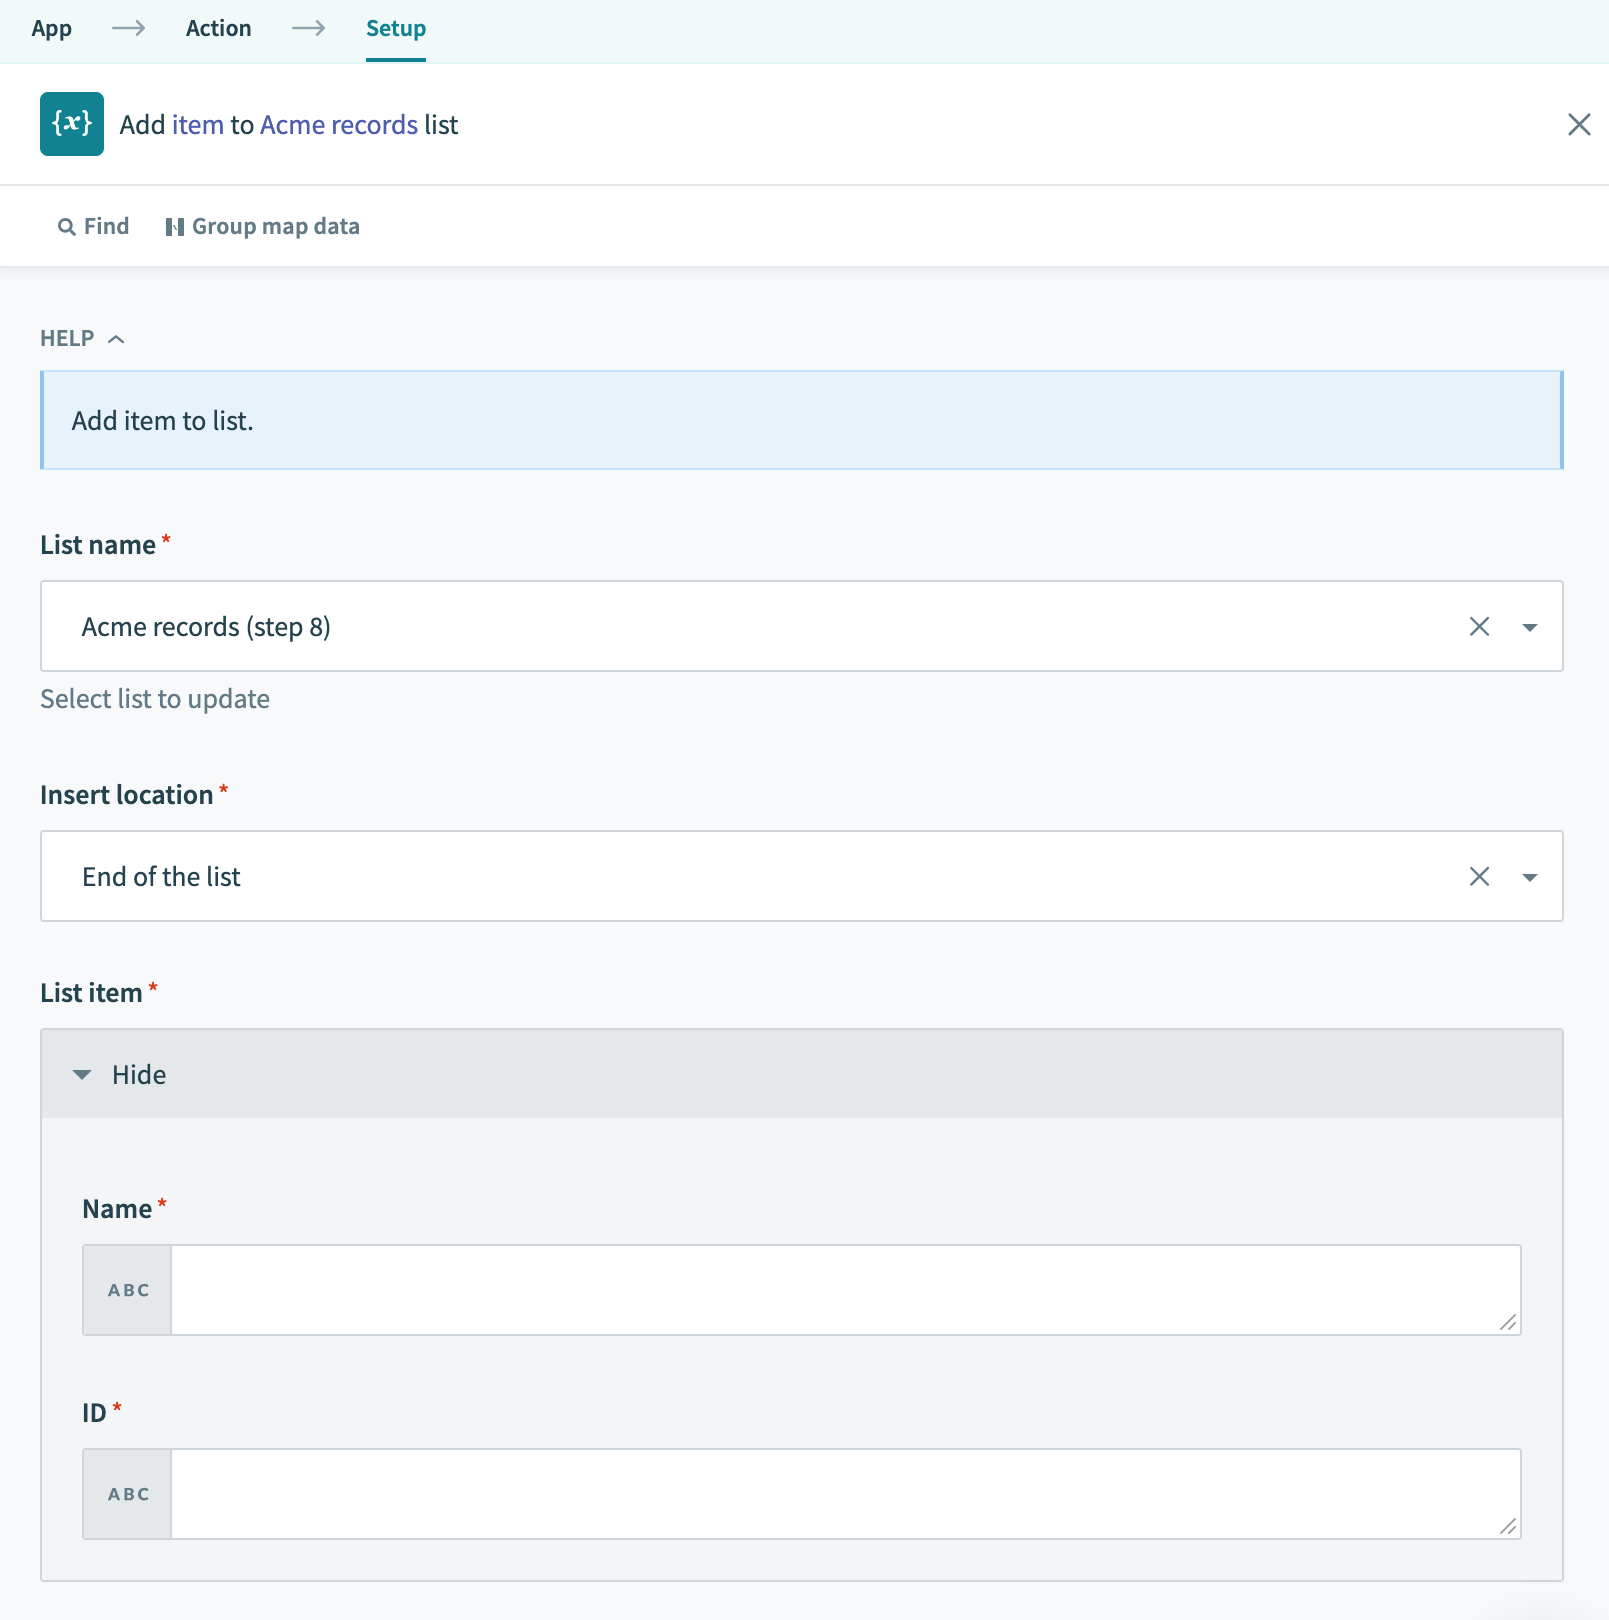1609x1620 pixels.
Task: Expand the Insert location dropdown arrow
Action: point(1529,877)
